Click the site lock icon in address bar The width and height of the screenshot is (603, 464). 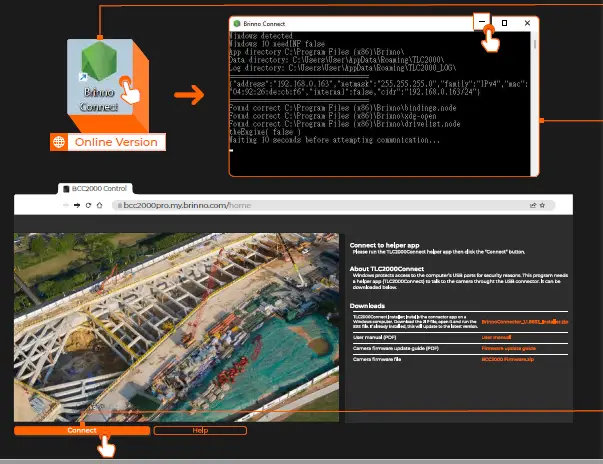pos(120,206)
